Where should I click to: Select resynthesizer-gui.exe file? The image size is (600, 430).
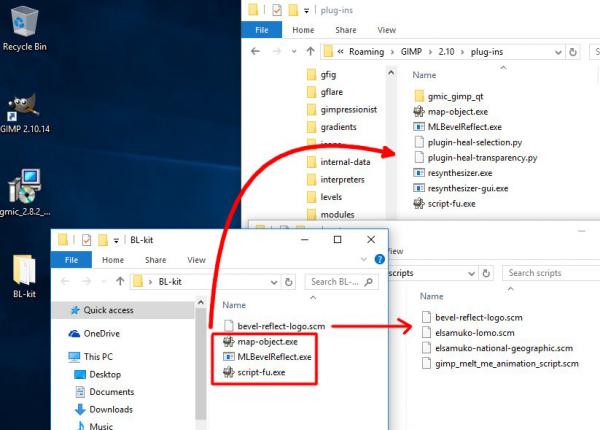461,188
